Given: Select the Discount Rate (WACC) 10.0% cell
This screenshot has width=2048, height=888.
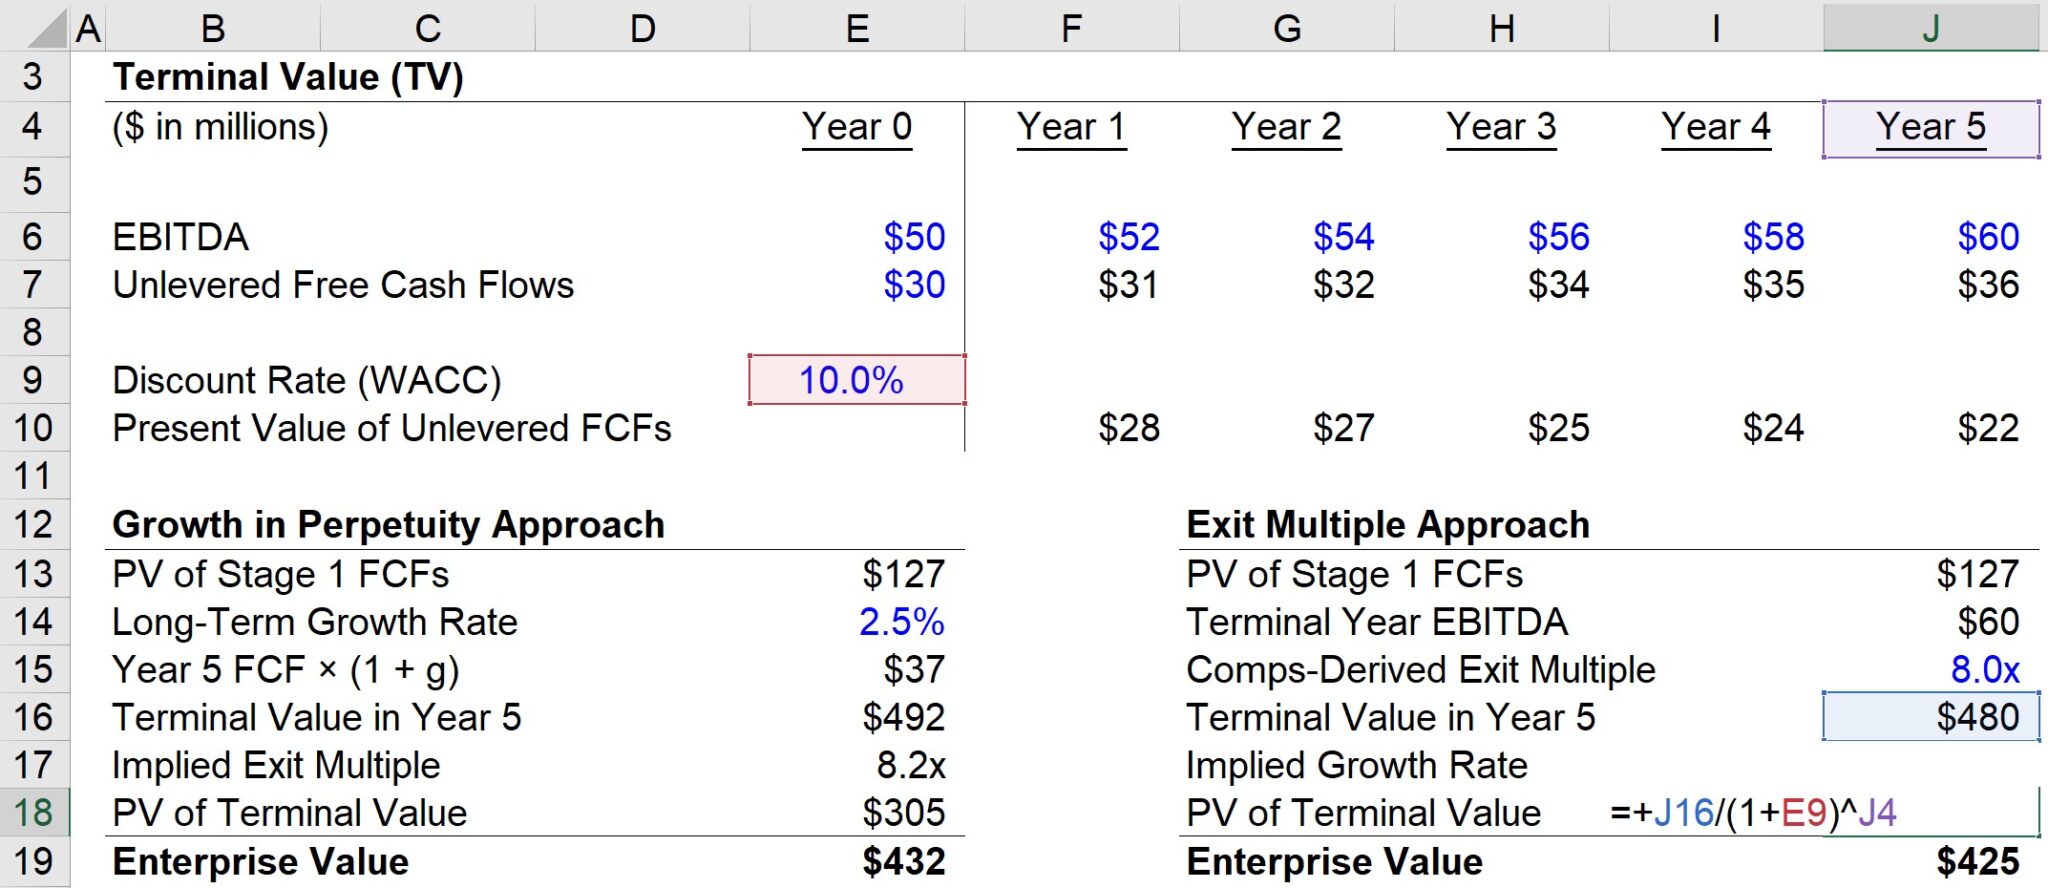Looking at the screenshot, I should coord(855,380).
